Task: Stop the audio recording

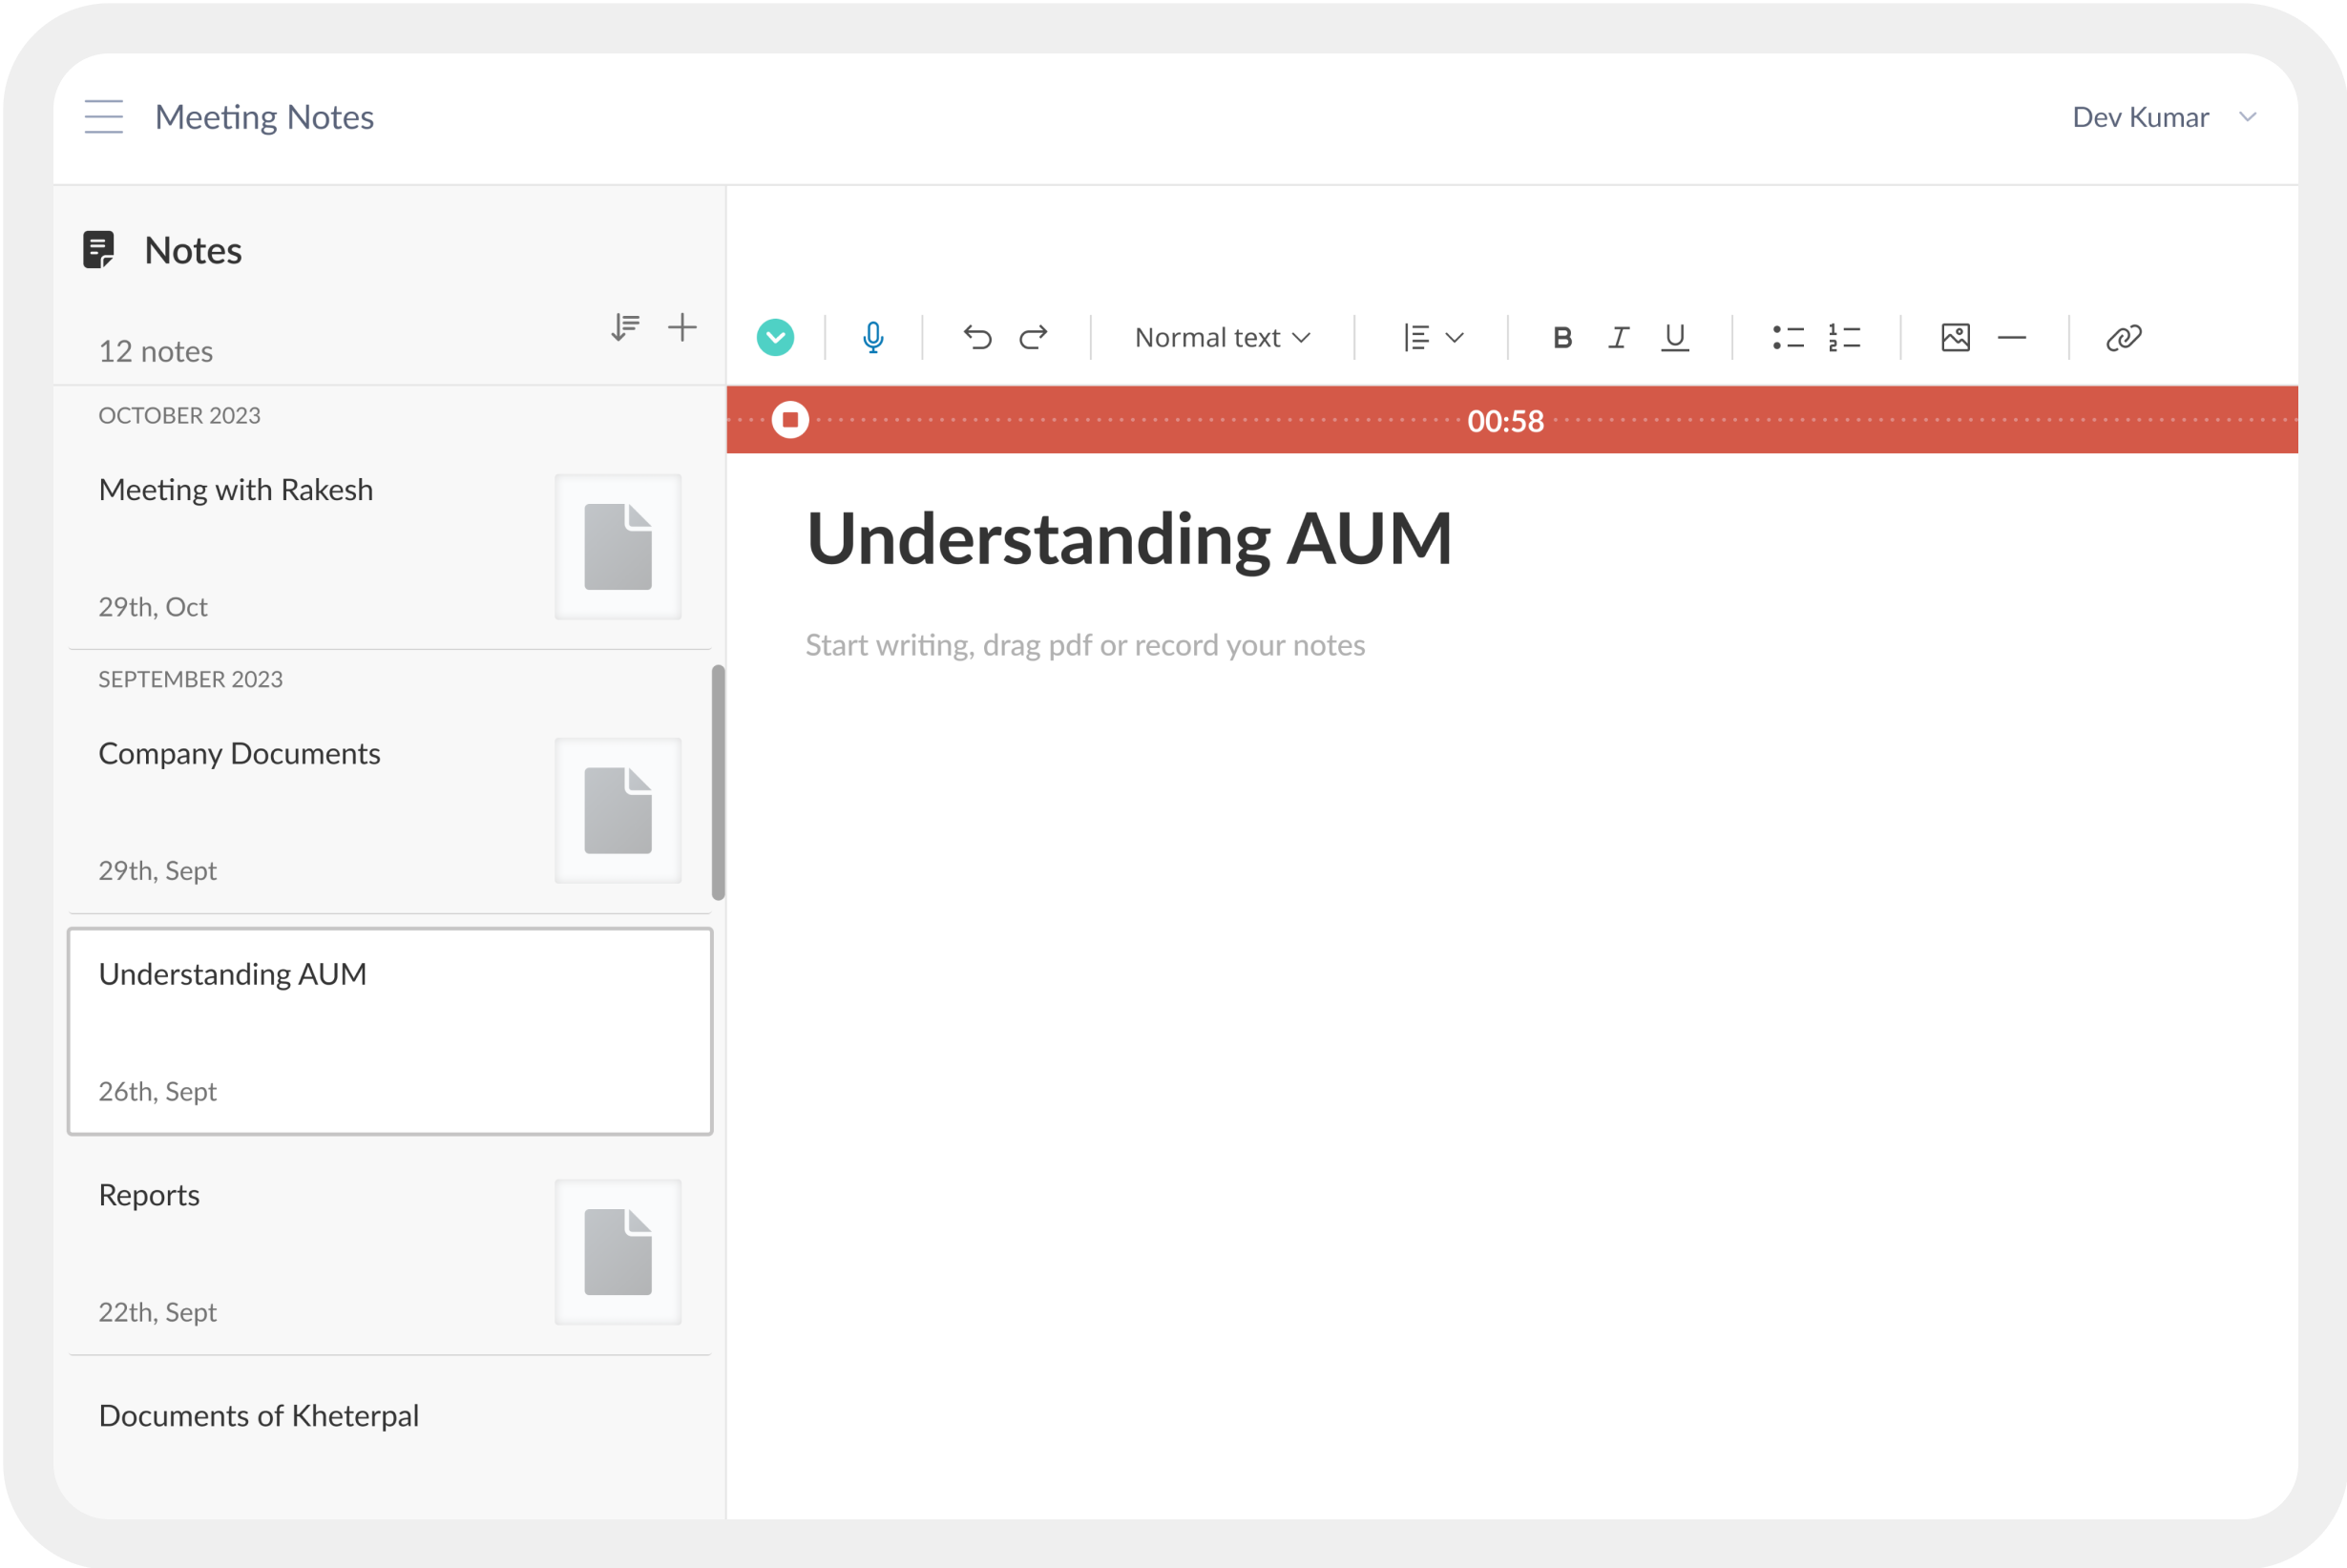Action: (x=790, y=420)
